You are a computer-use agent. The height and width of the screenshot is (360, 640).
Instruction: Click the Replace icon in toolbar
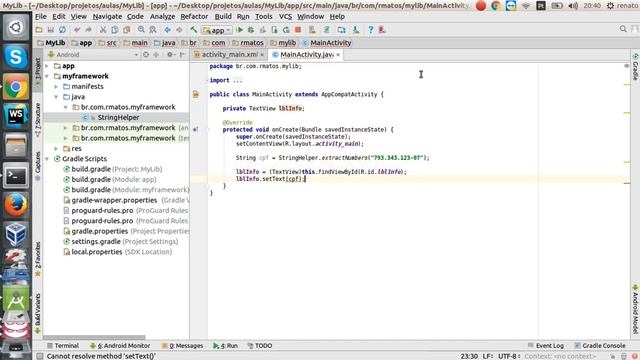153,30
